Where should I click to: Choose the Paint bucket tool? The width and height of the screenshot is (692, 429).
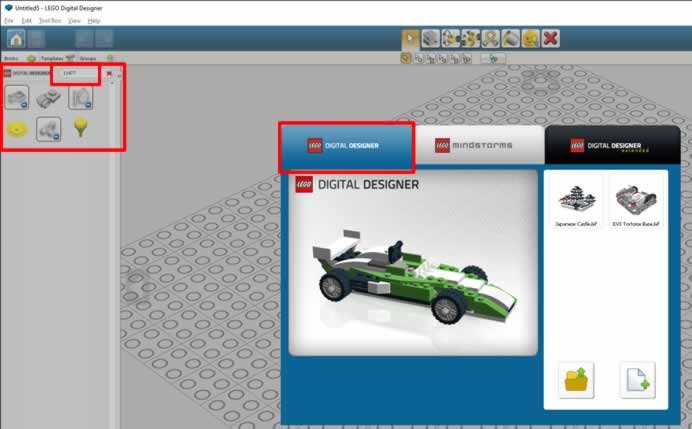[510, 39]
